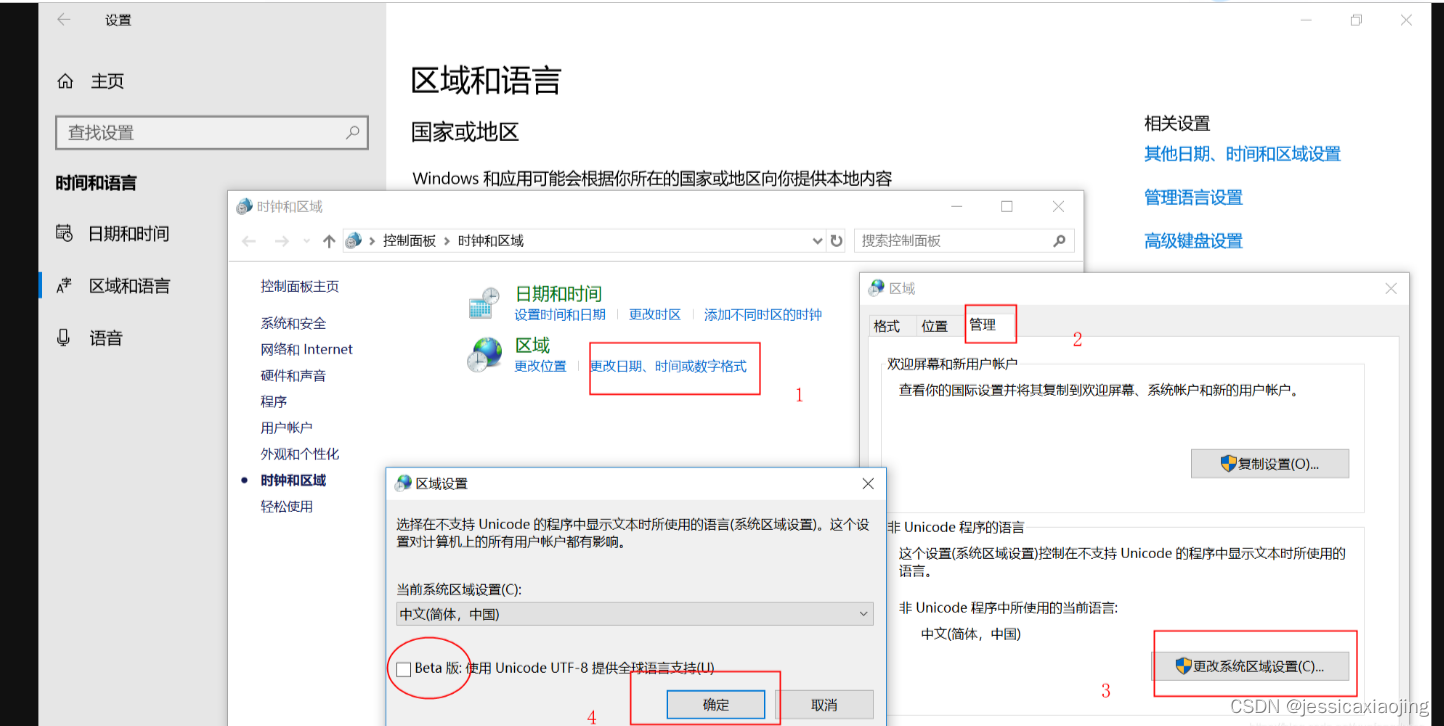This screenshot has width=1444, height=726.
Task: Go to 控制面板主页
Action: click(x=300, y=287)
